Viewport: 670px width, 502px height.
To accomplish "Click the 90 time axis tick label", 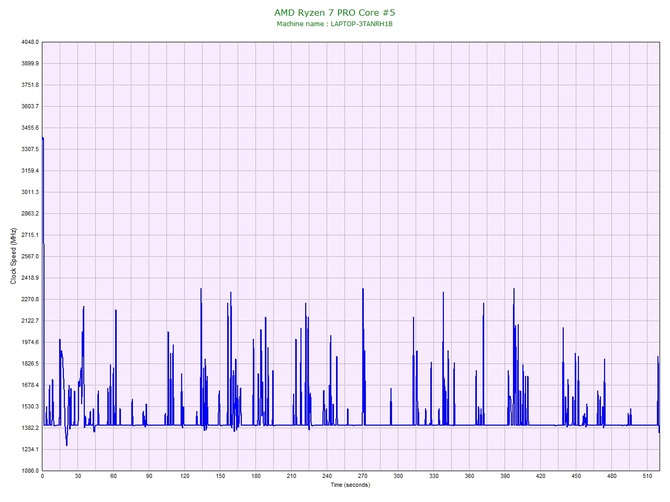I will click(x=149, y=476).
